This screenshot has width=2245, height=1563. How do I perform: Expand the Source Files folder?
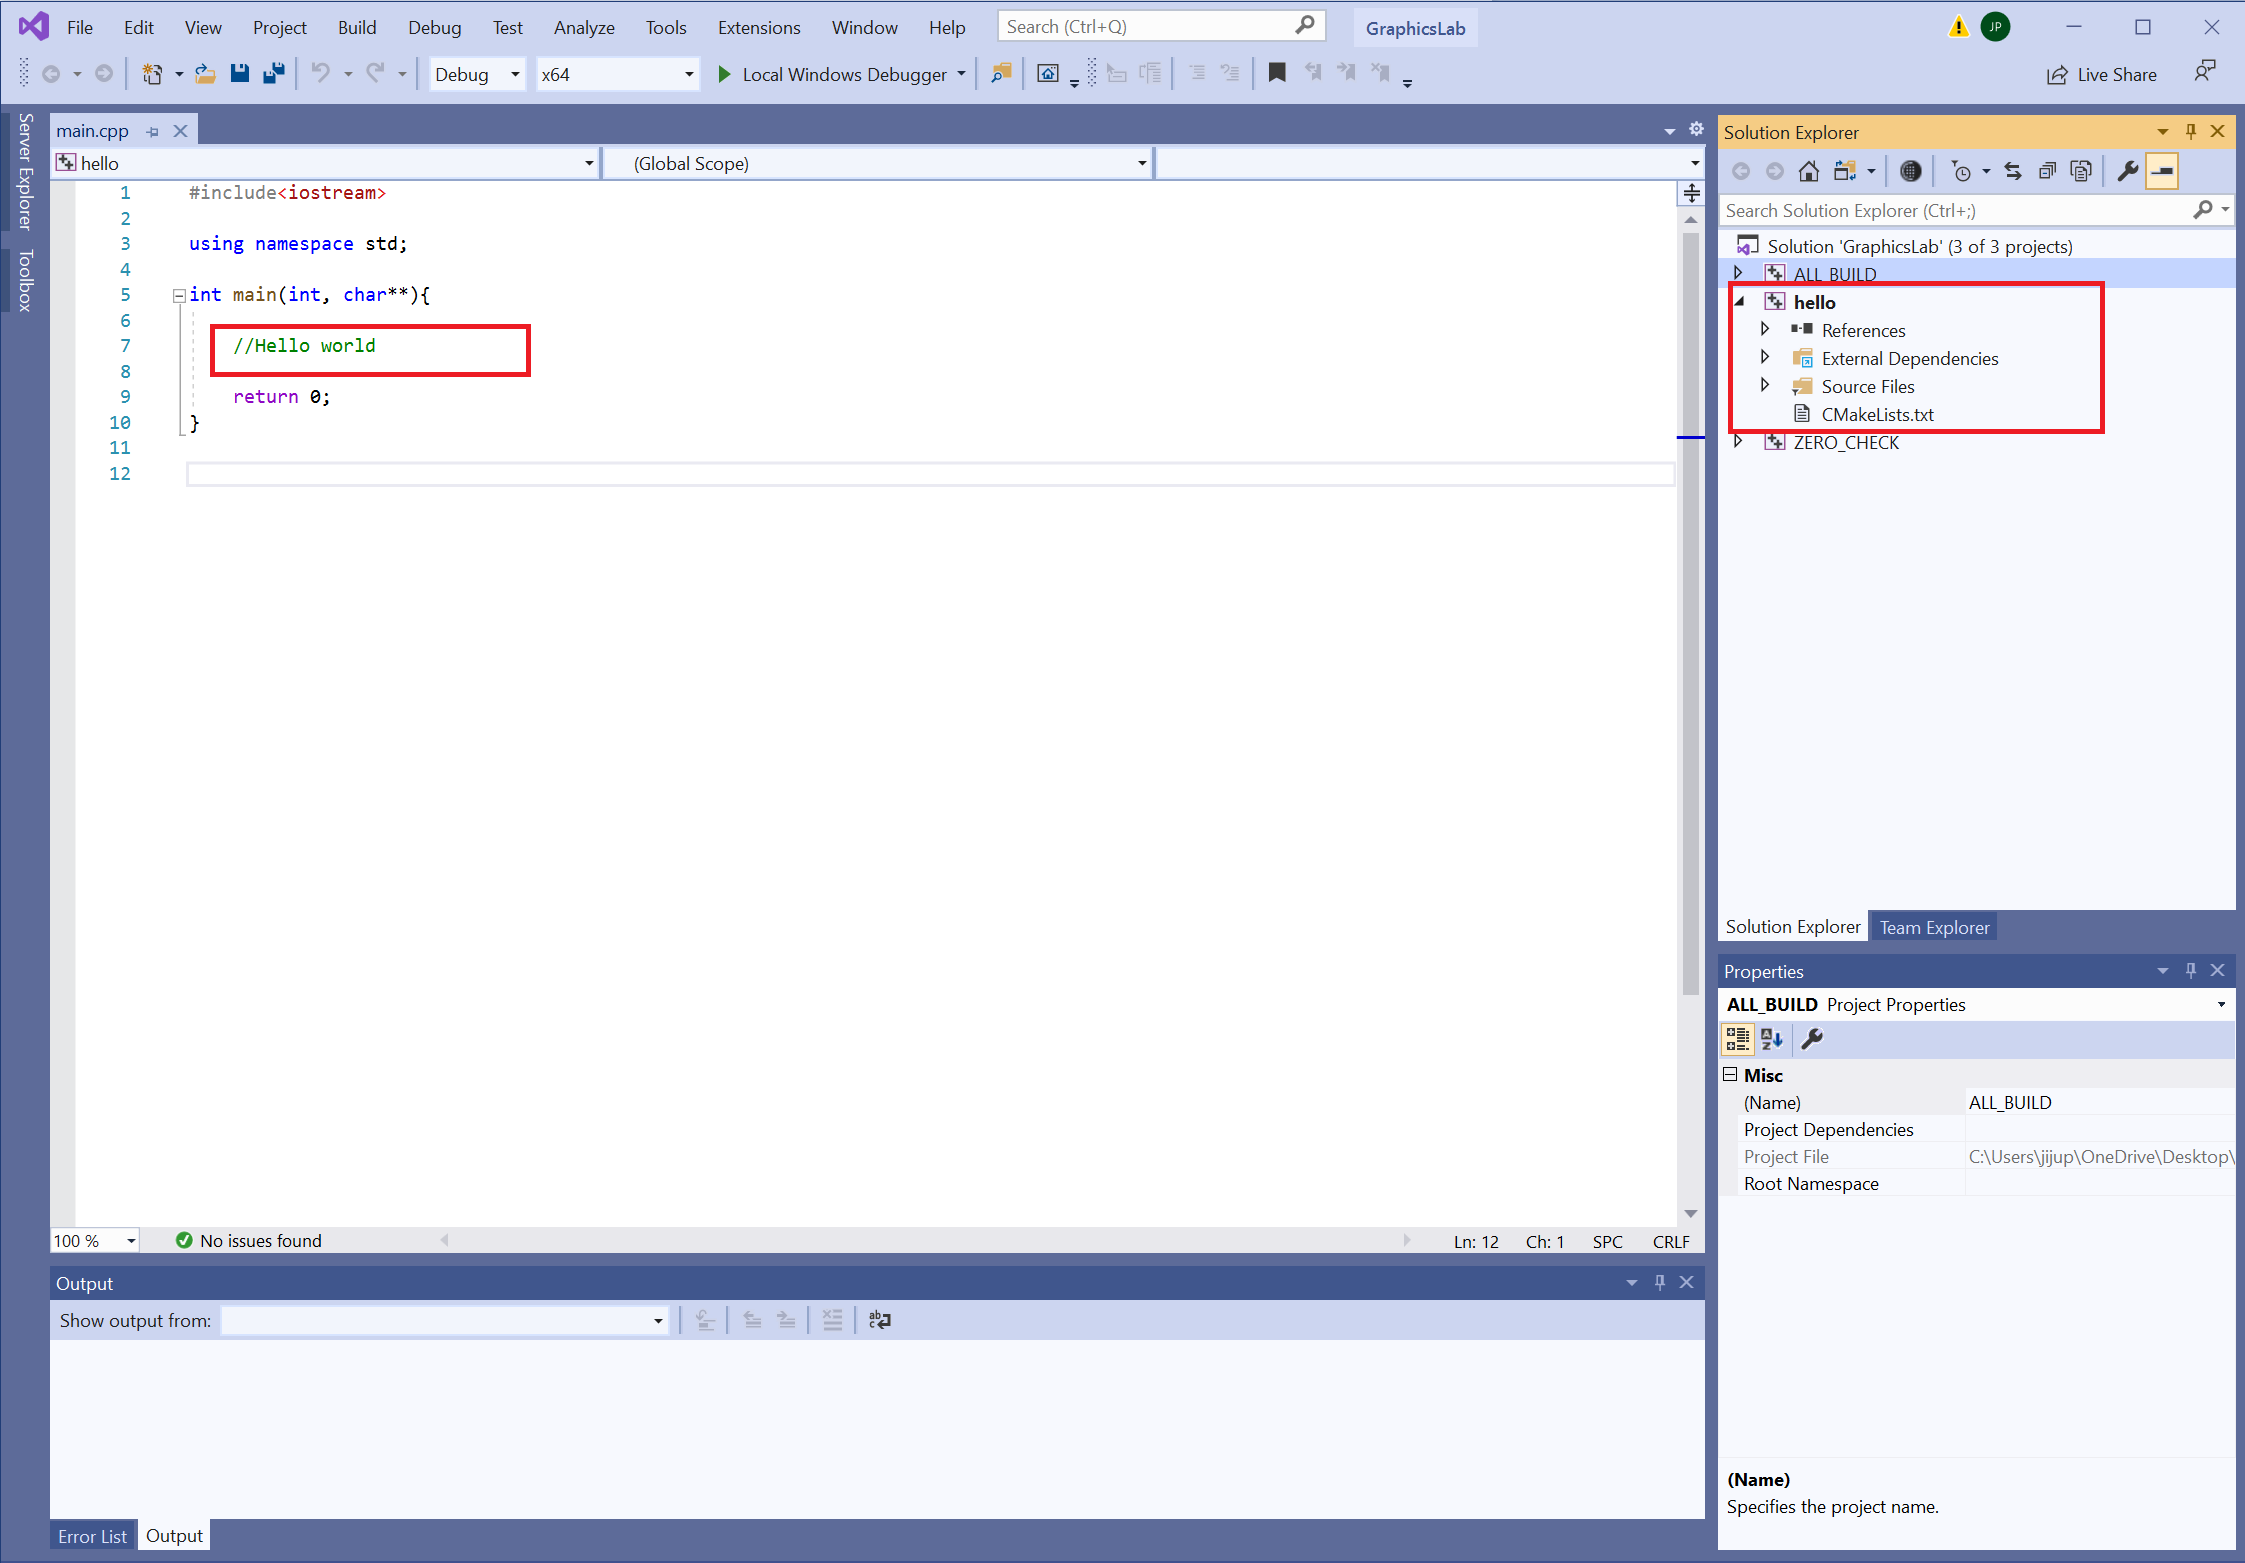(x=1765, y=385)
